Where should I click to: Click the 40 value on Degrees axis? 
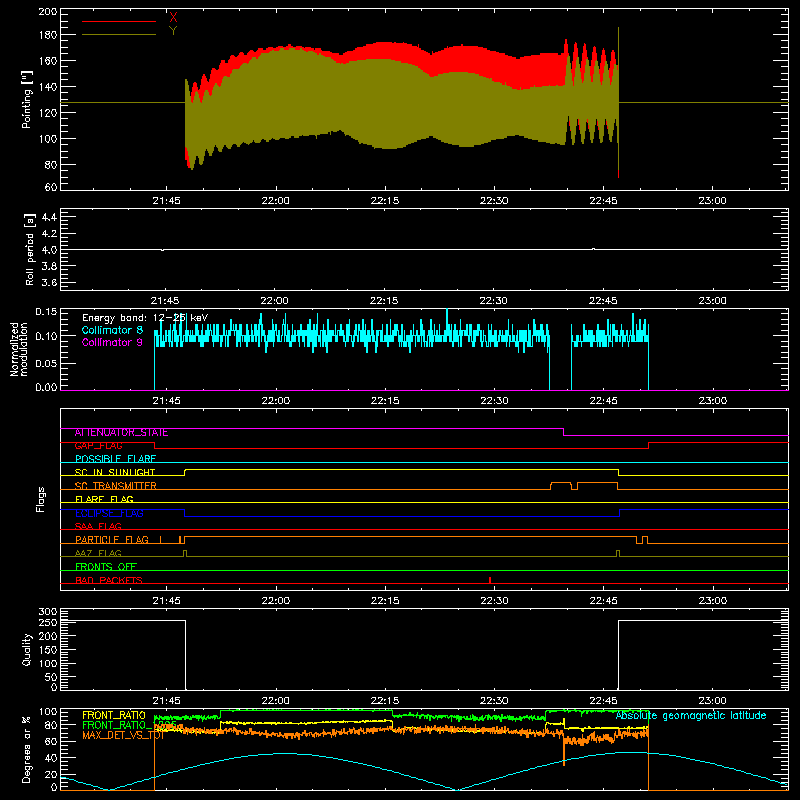[x=51, y=758]
